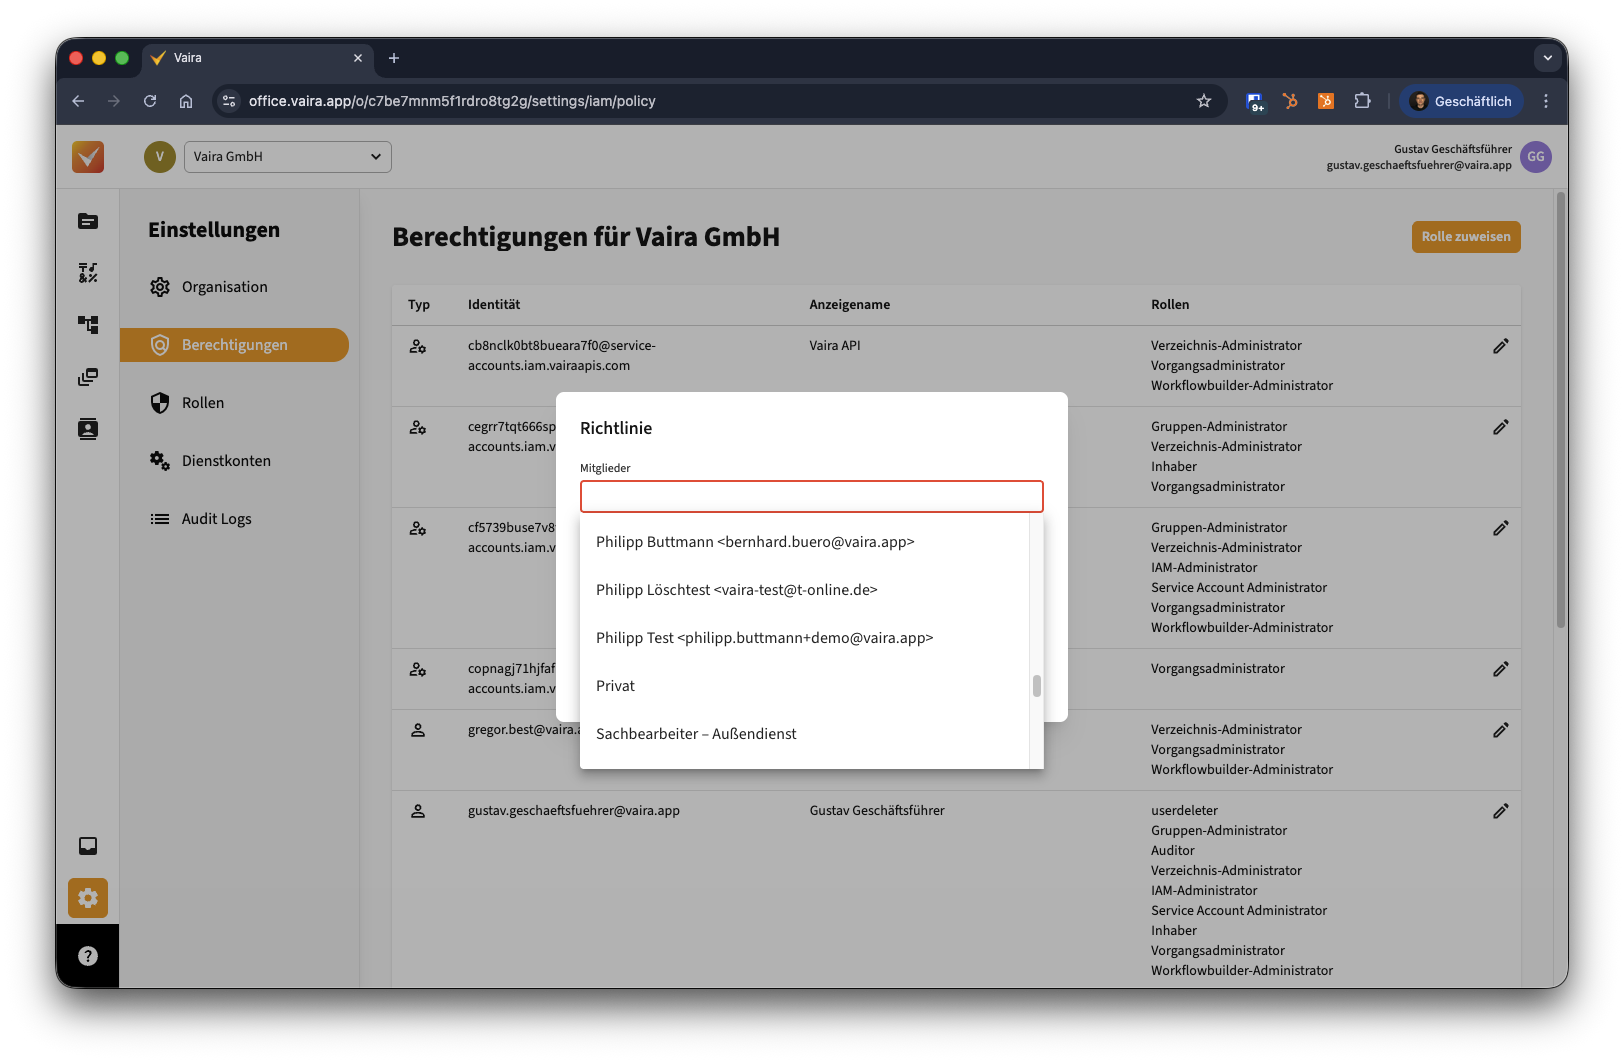
Task: Choose Sachbearbeiter – Außendienst option
Action: (x=696, y=734)
